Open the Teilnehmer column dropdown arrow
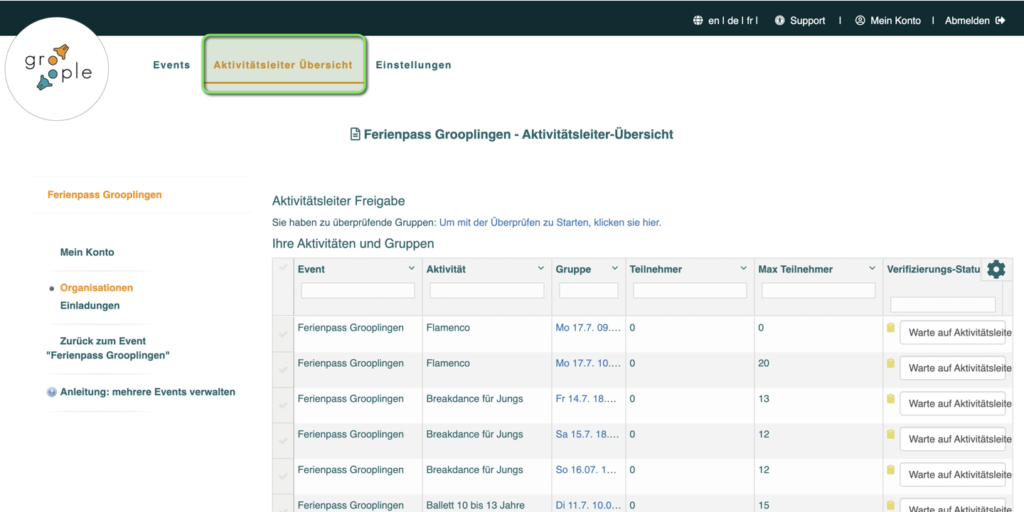1024x512 pixels. [x=743, y=268]
